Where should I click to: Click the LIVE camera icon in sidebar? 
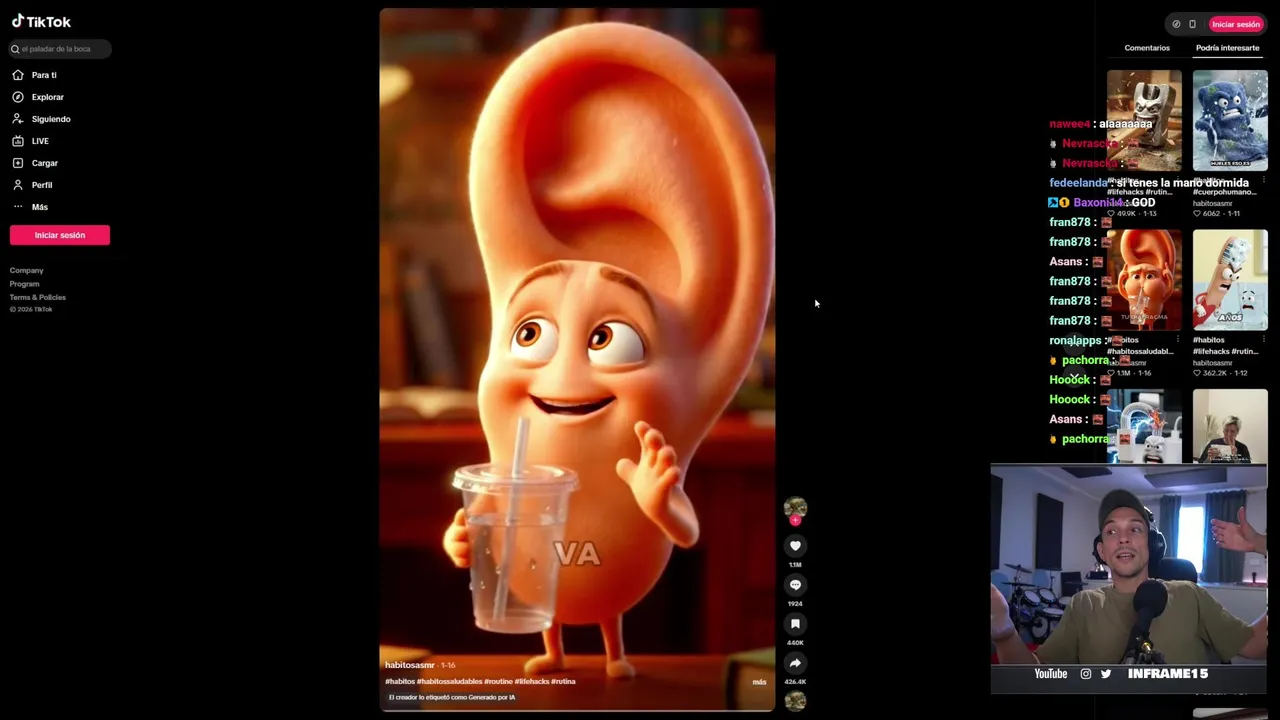18,141
